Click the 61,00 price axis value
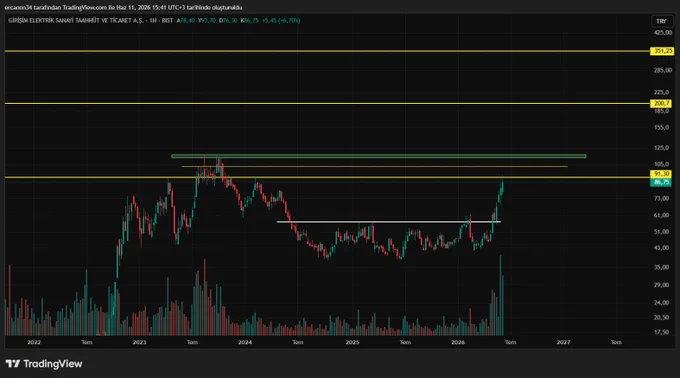Viewport: 680px width, 378px height. point(661,215)
